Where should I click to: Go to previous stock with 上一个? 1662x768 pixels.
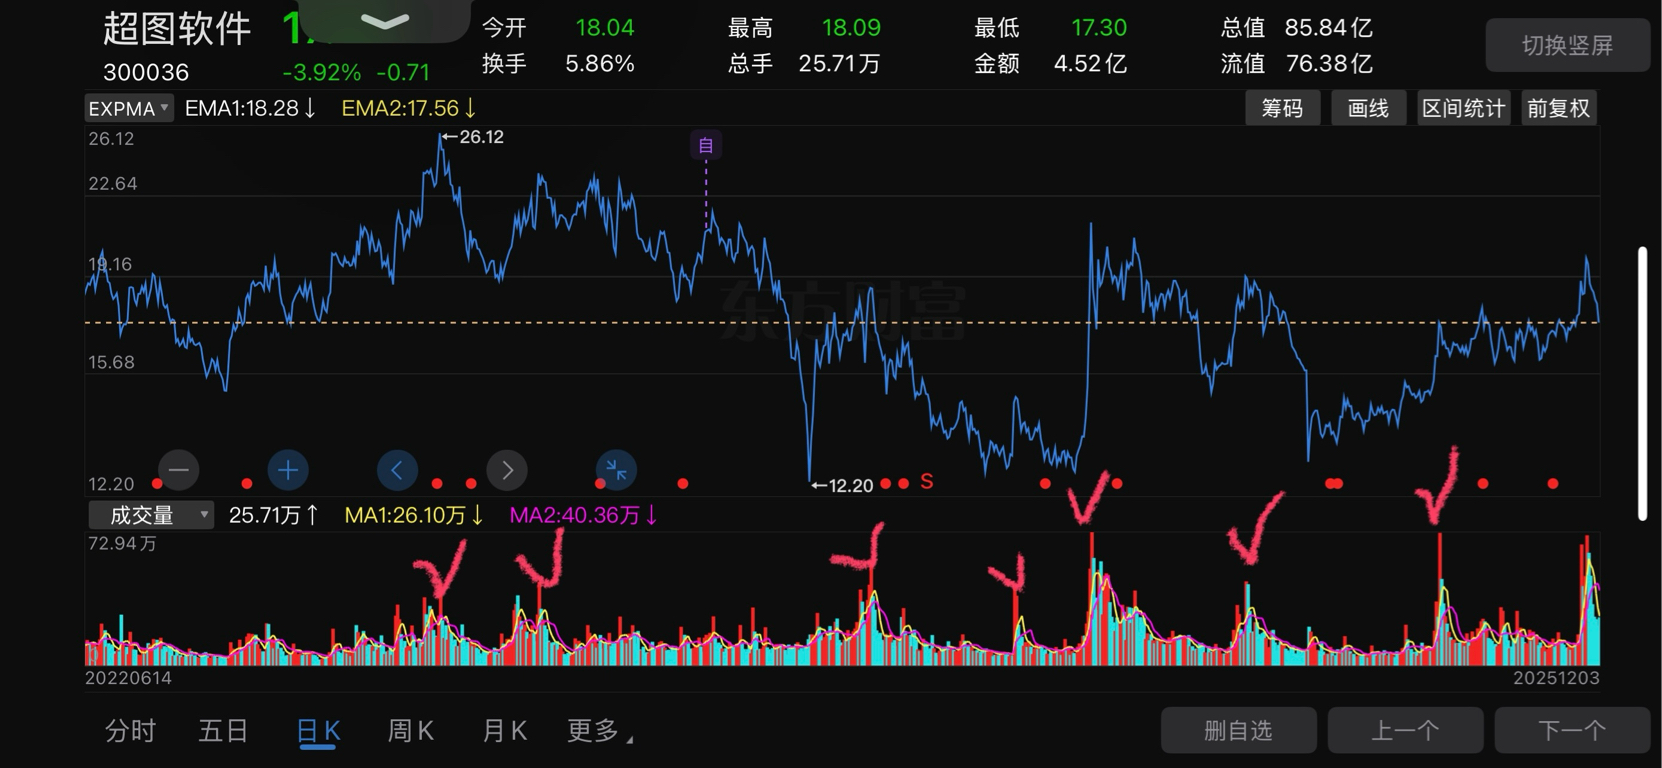(1405, 731)
